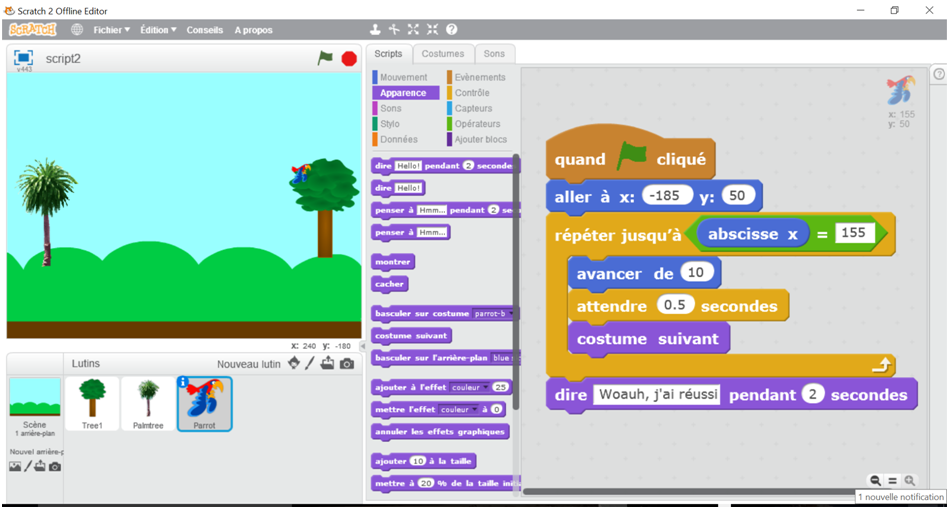Open the globe language selector

(x=77, y=30)
